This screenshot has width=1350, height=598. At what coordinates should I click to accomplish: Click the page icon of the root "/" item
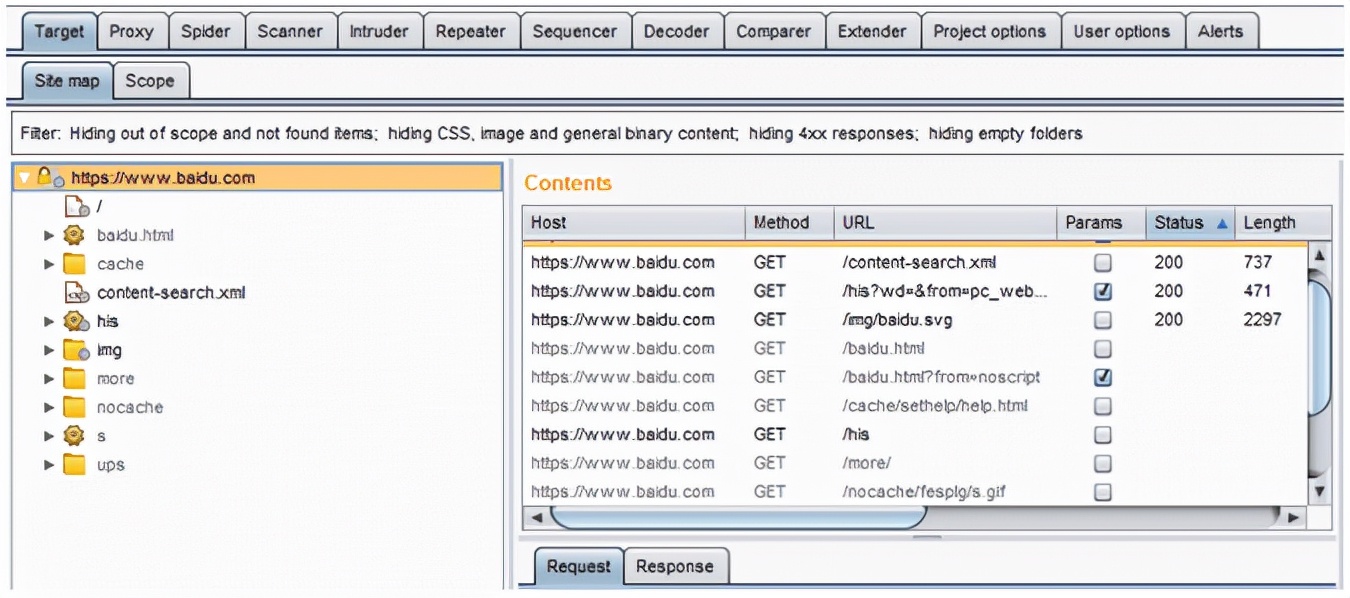coord(76,207)
